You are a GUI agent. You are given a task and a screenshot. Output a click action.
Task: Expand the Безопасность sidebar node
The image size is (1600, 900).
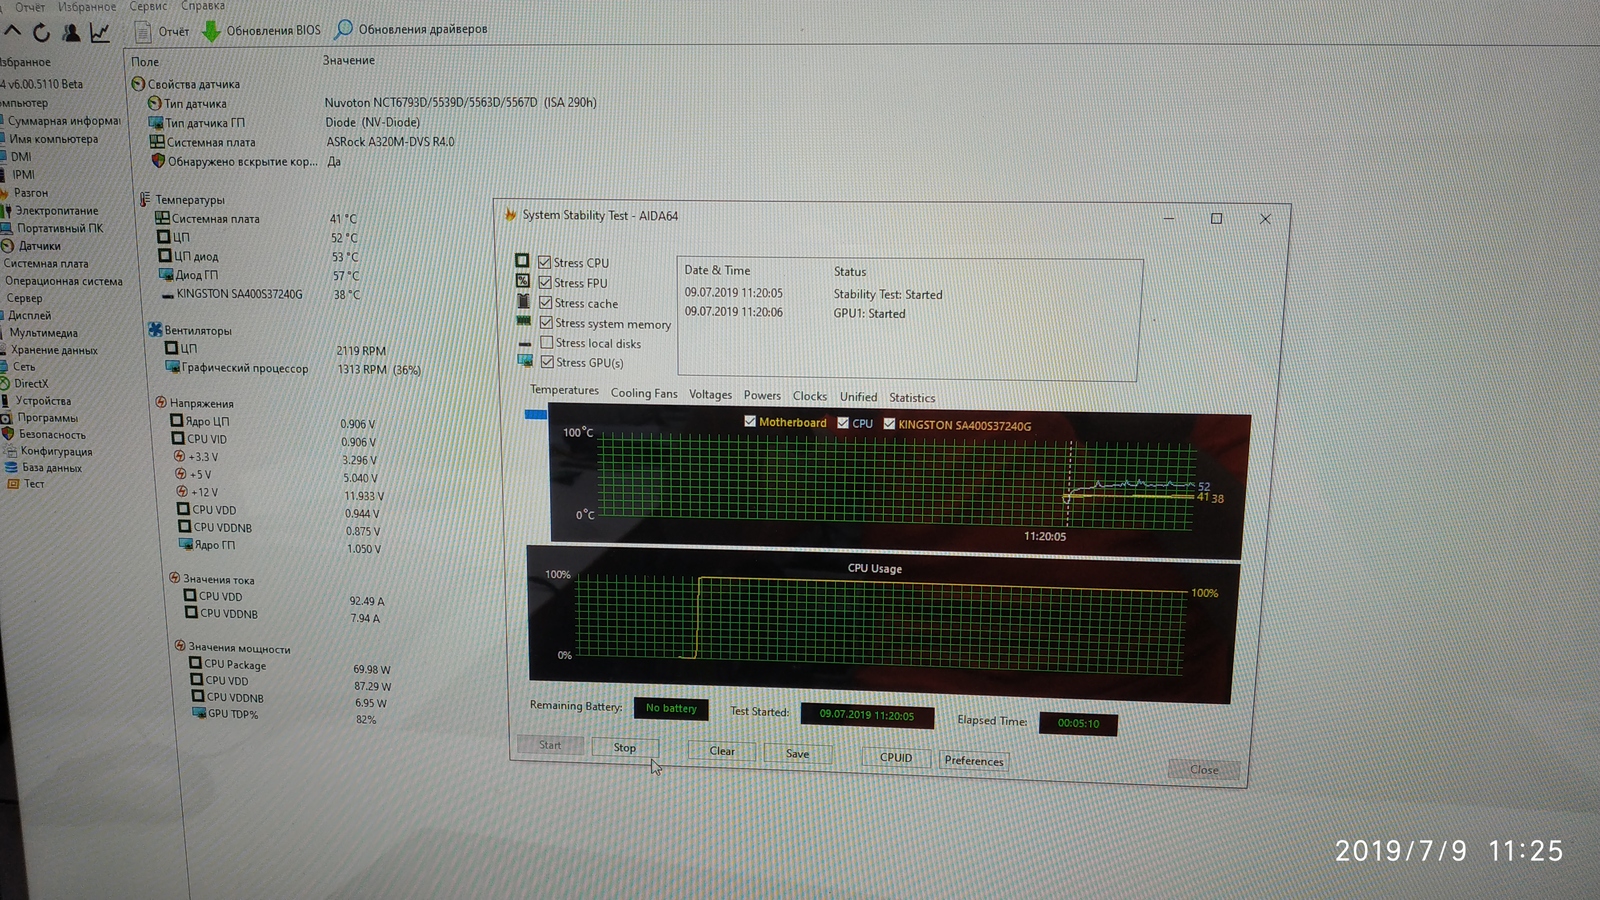(44, 434)
